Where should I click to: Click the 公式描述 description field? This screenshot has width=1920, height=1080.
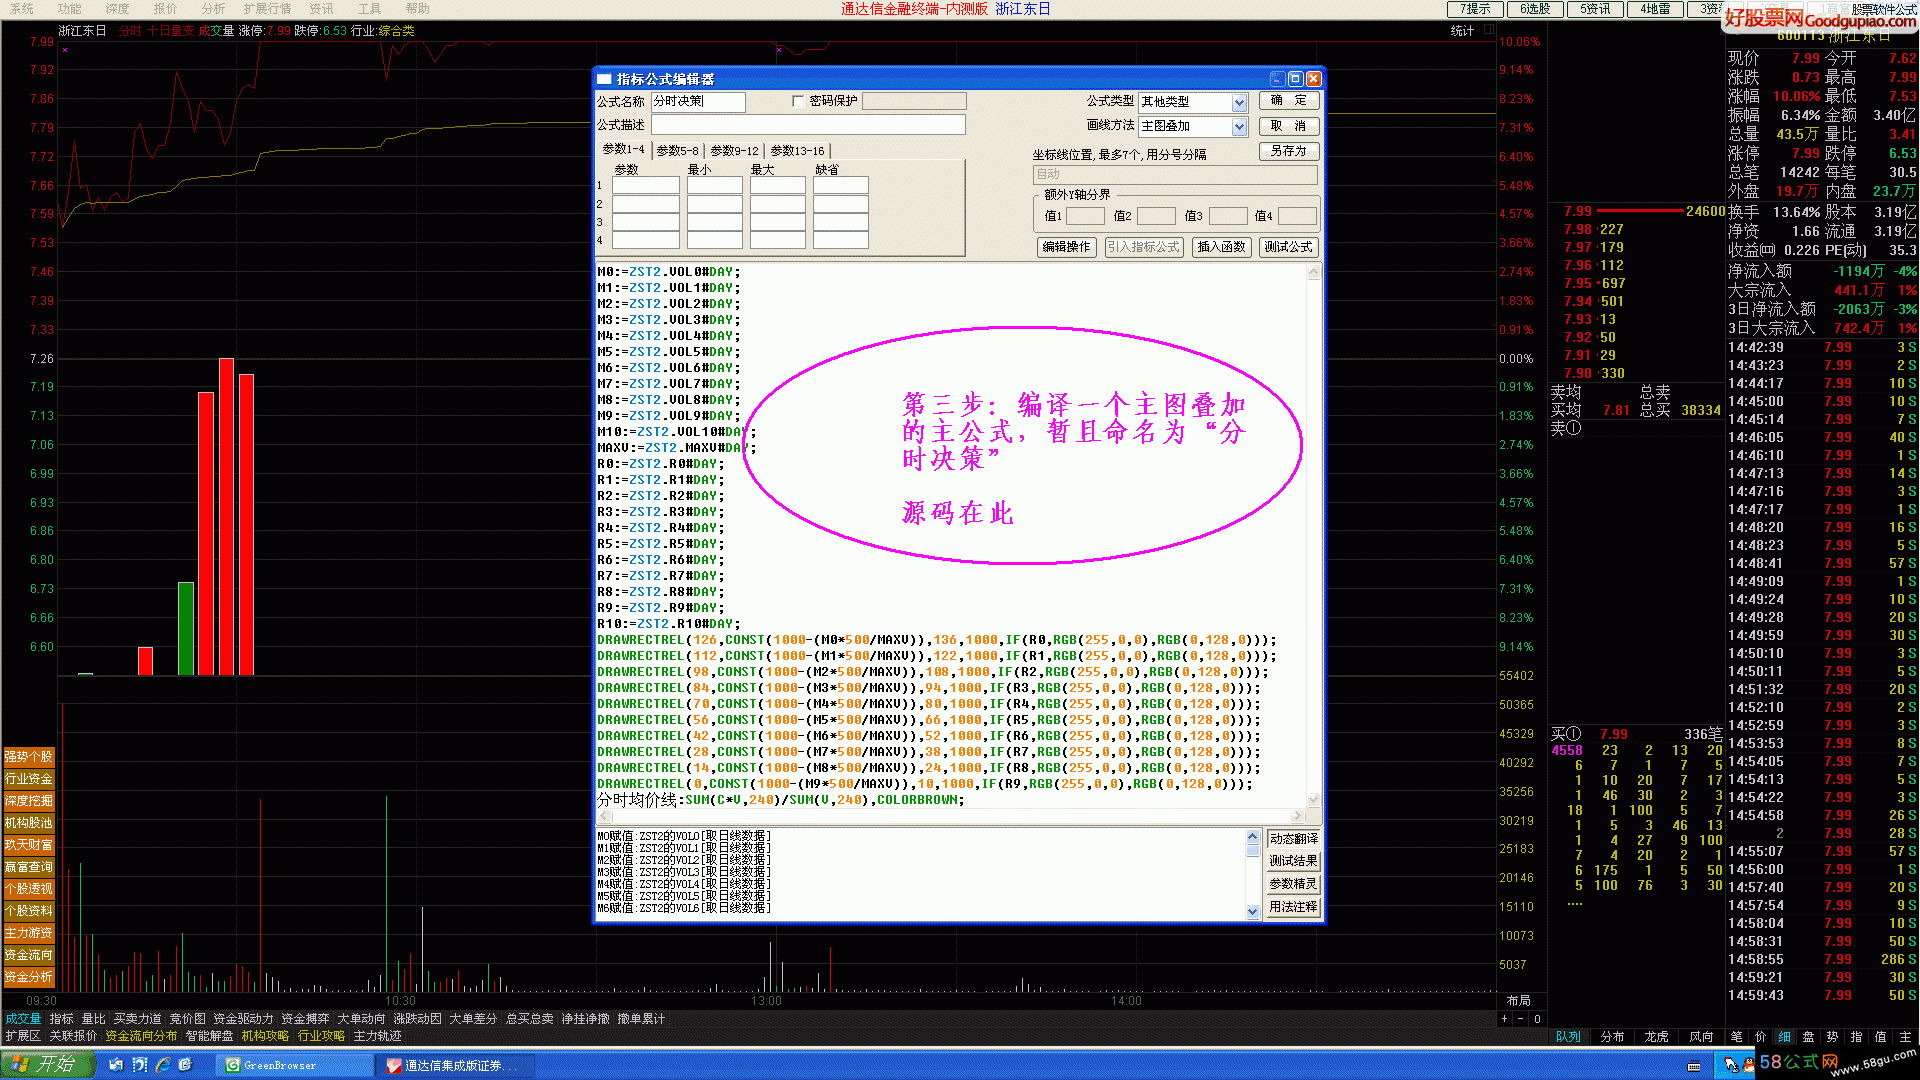pyautogui.click(x=808, y=125)
